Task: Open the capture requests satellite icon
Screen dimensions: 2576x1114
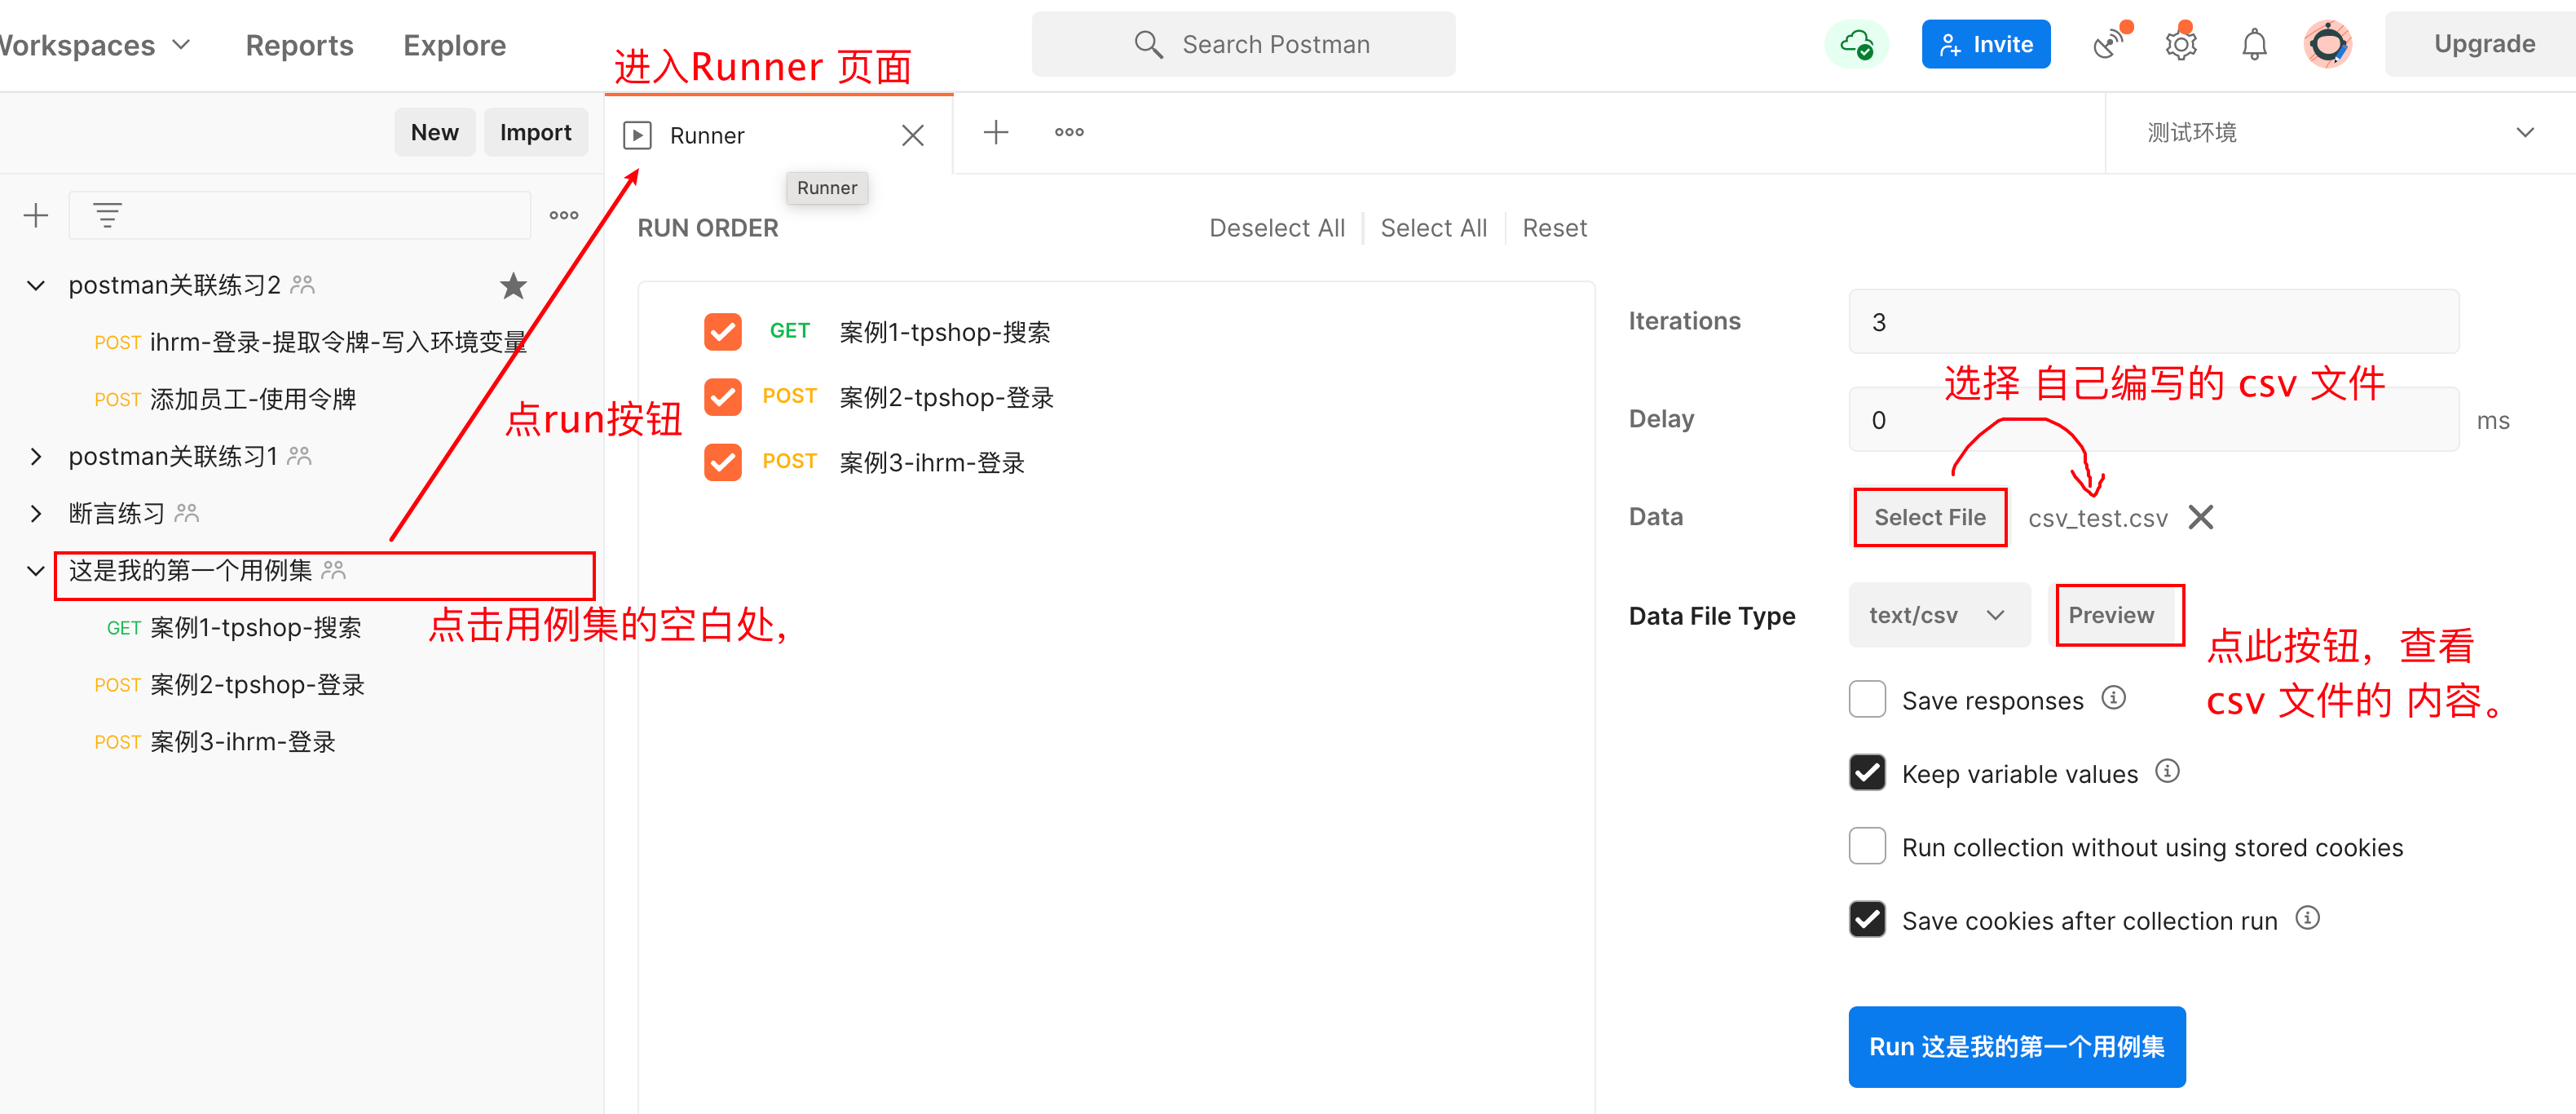Action: 2109,43
